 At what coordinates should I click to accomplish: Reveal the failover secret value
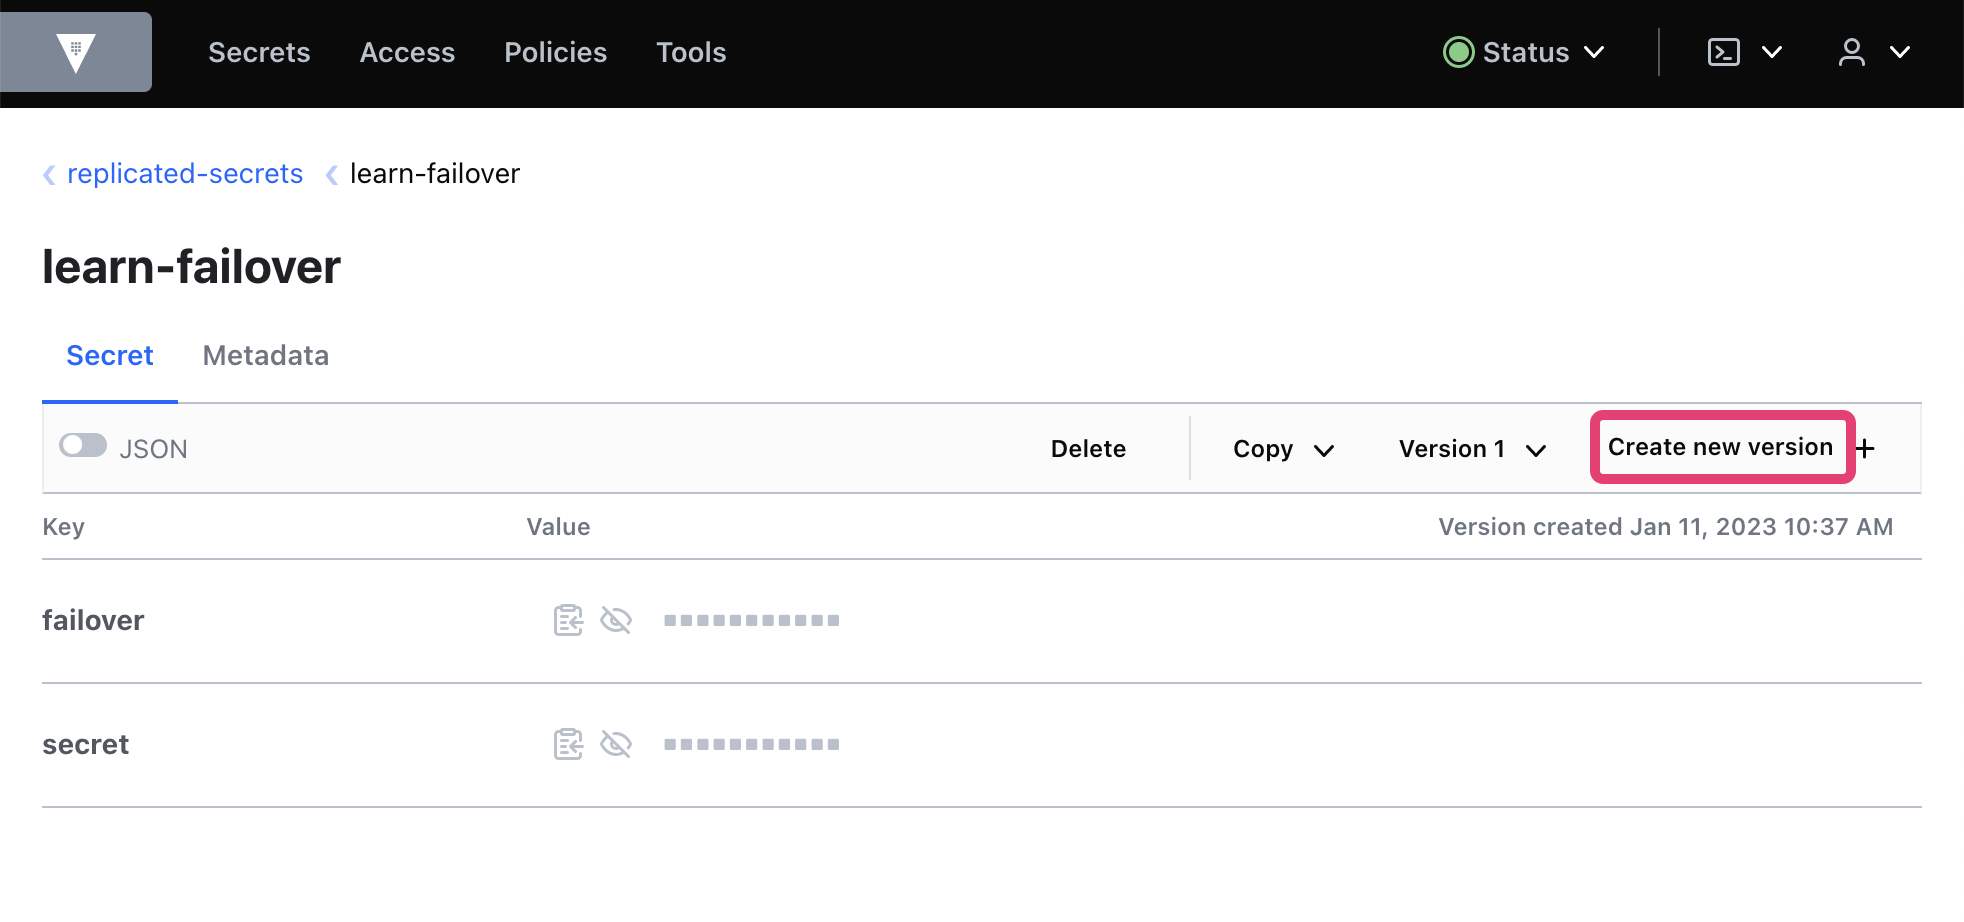click(x=617, y=620)
